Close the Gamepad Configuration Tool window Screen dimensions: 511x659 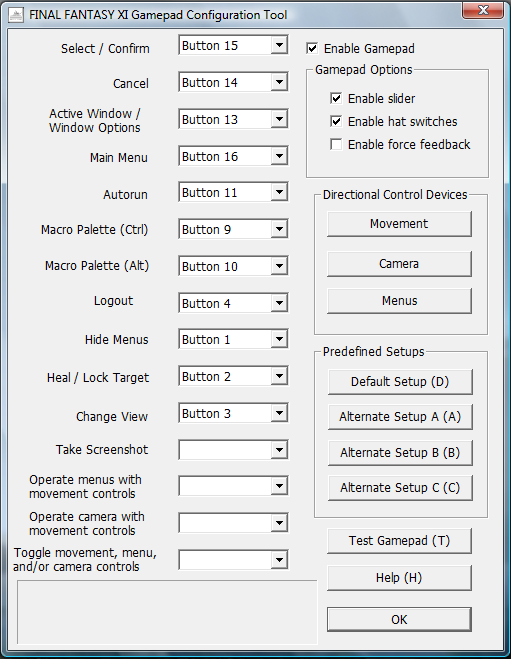[x=483, y=10]
